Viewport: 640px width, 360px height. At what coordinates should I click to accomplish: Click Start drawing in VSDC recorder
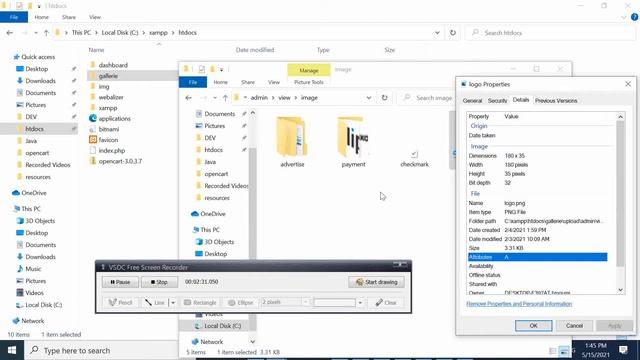click(376, 282)
